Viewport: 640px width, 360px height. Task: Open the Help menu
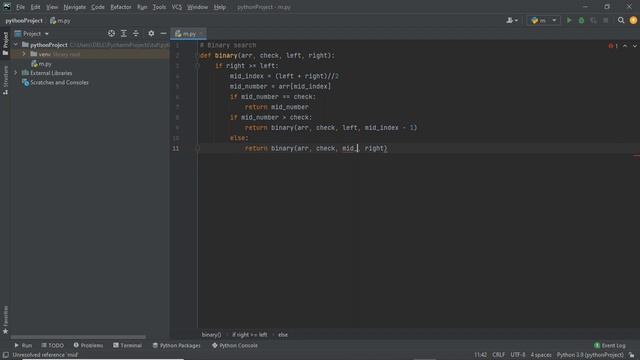pyautogui.click(x=220, y=7)
